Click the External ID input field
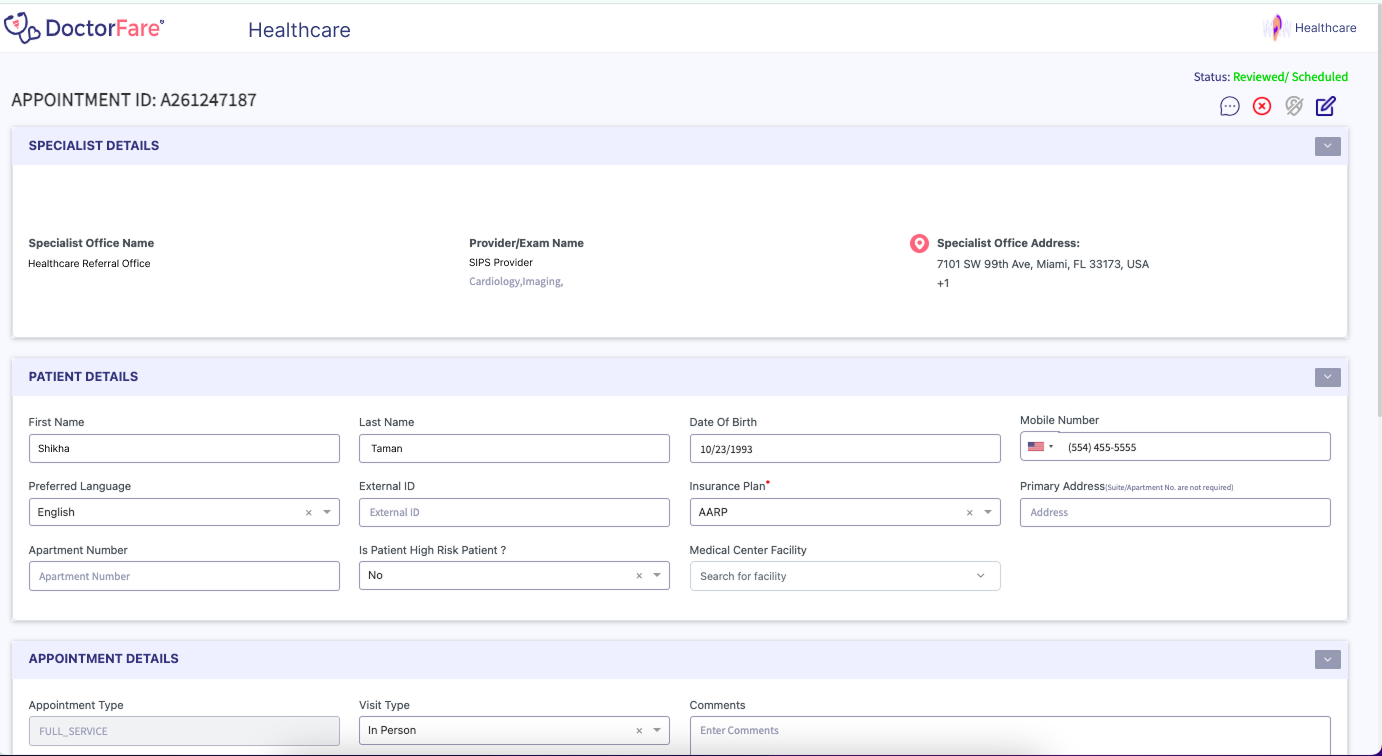The height and width of the screenshot is (756, 1382). pos(514,512)
